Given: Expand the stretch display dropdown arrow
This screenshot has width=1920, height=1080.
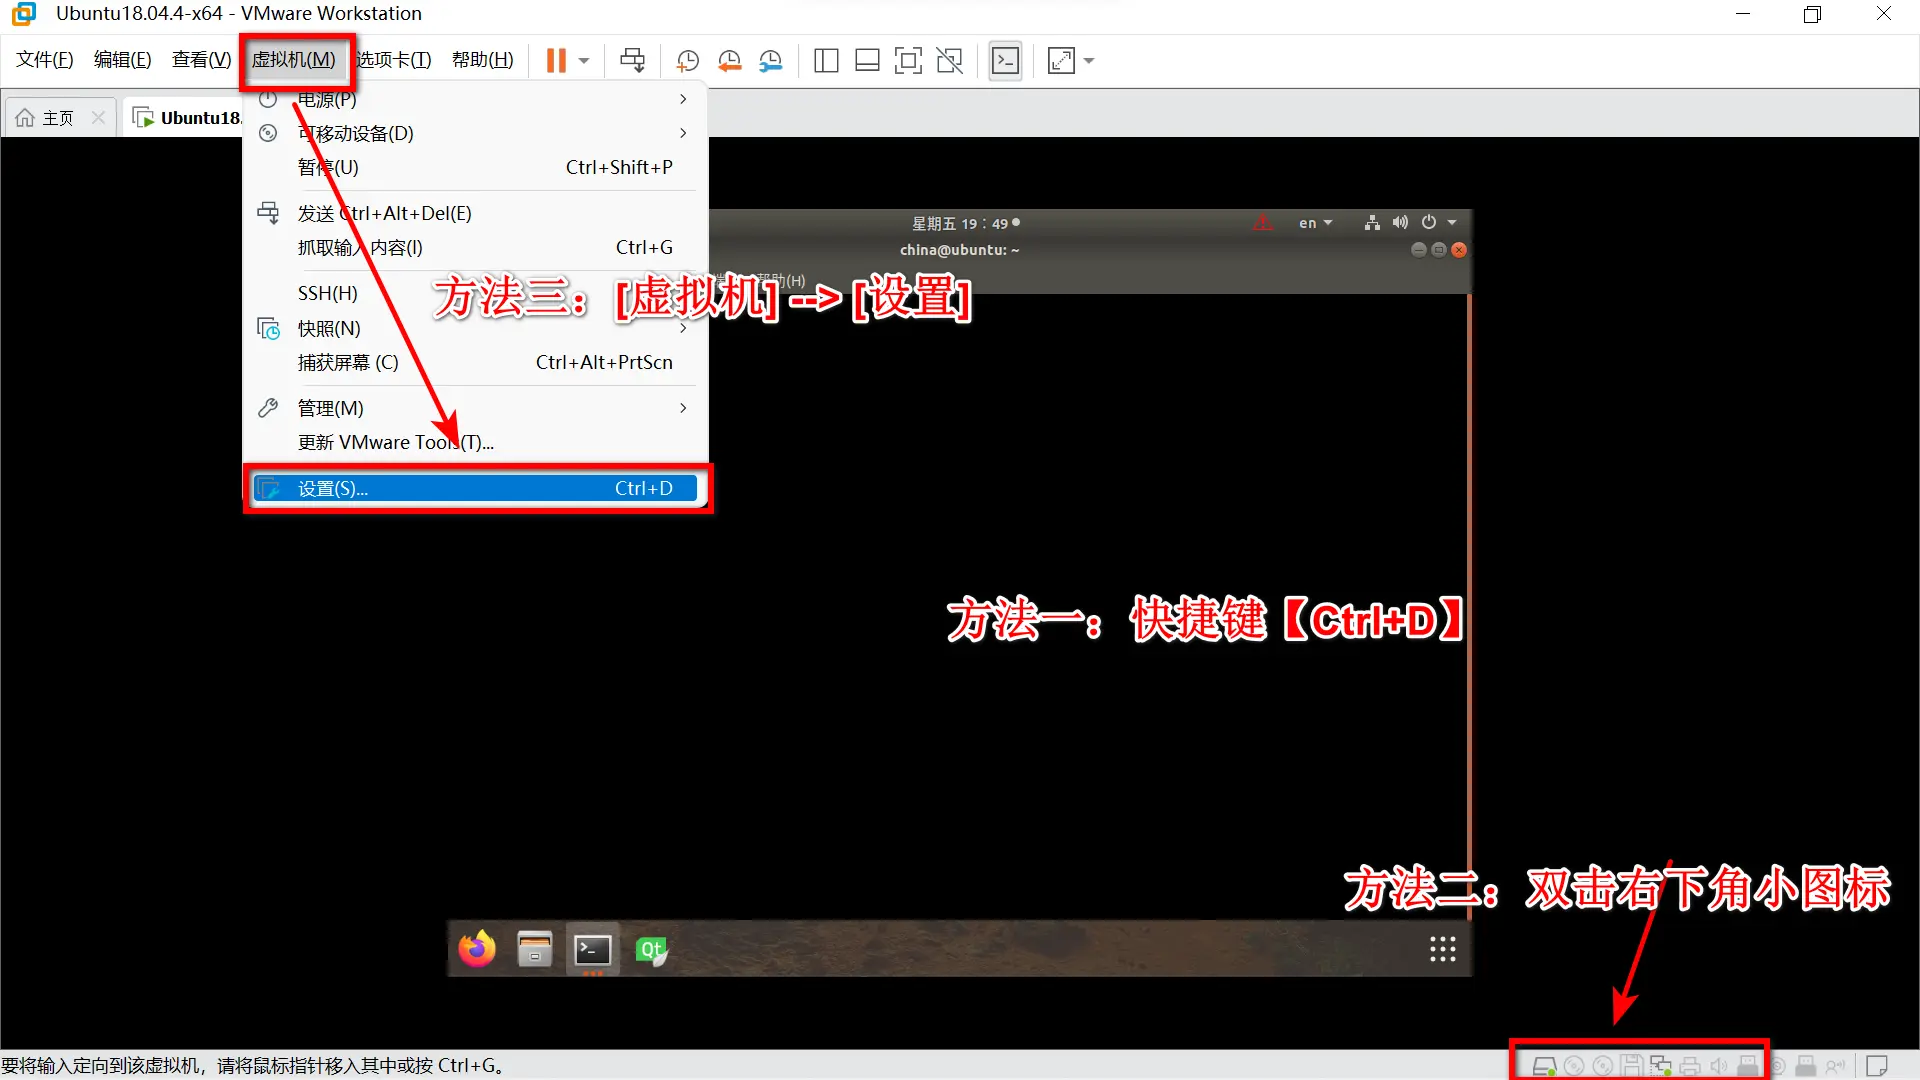Looking at the screenshot, I should 1089,61.
